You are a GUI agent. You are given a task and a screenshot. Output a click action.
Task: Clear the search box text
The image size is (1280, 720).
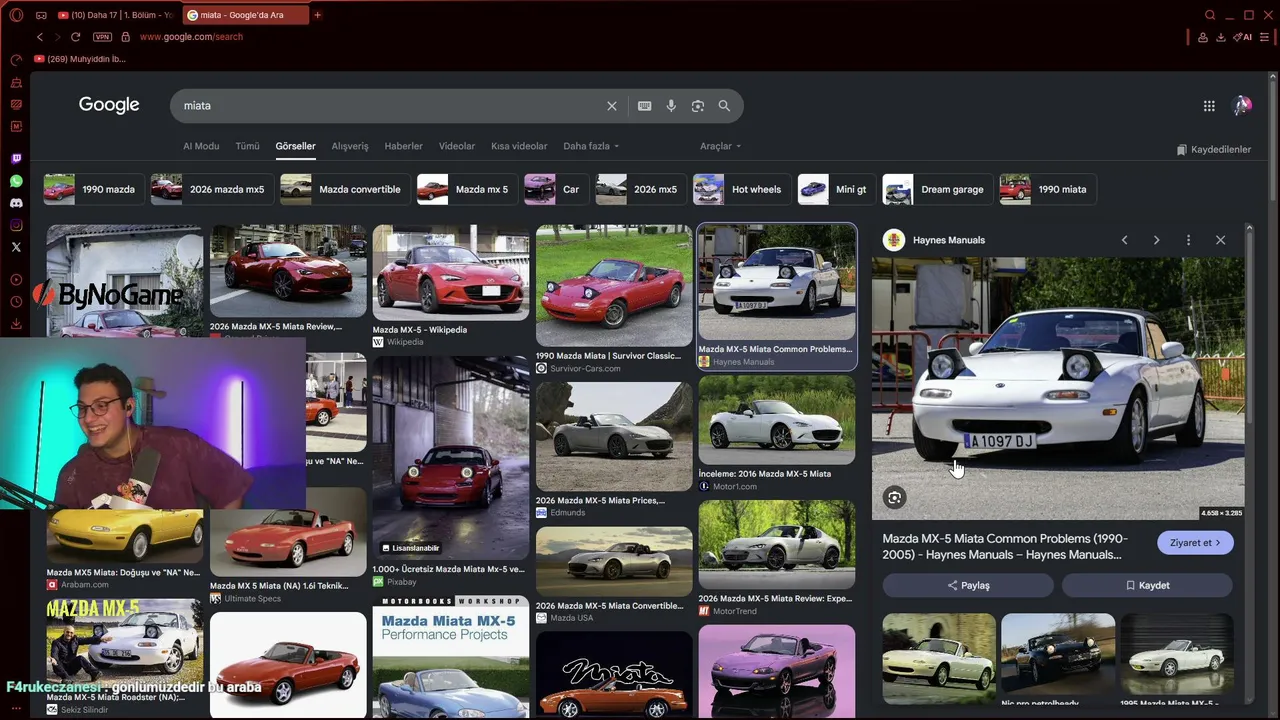tap(612, 106)
